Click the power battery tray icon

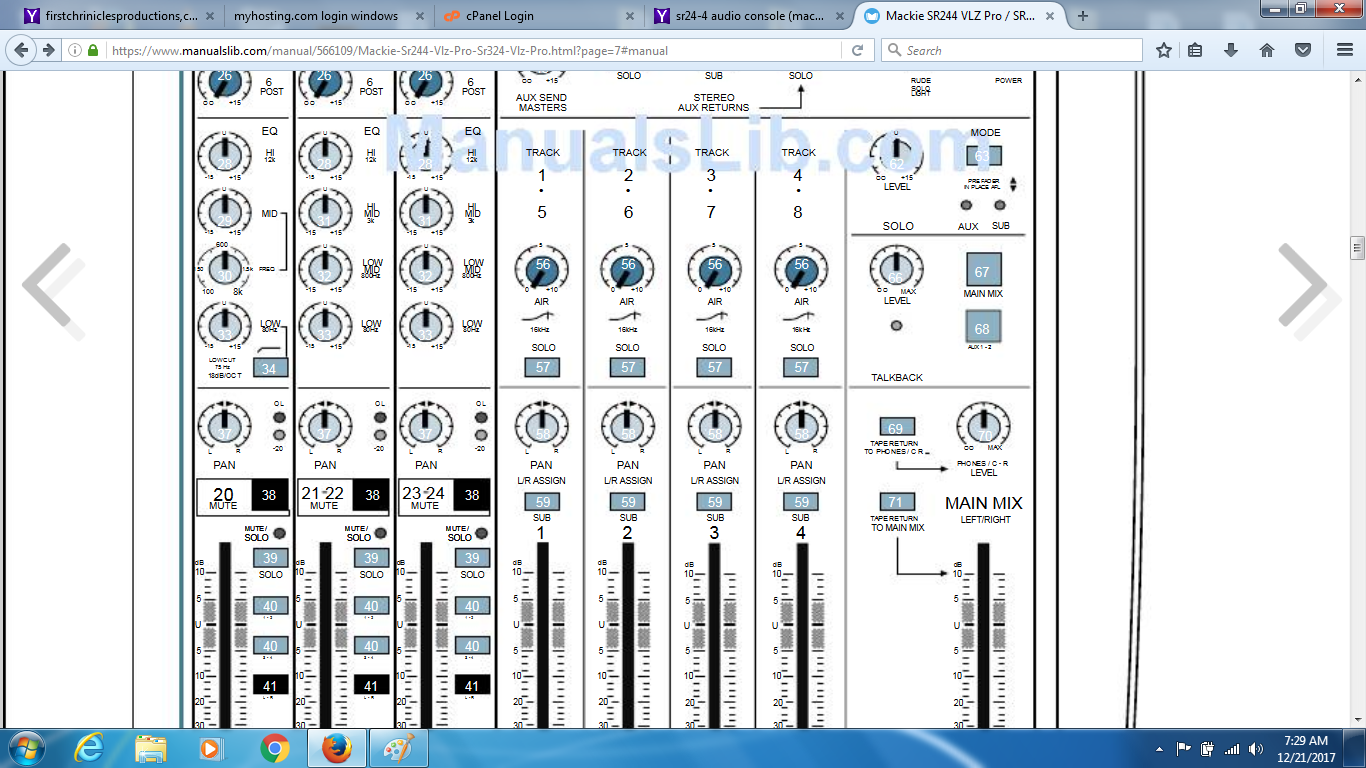[x=1208, y=748]
